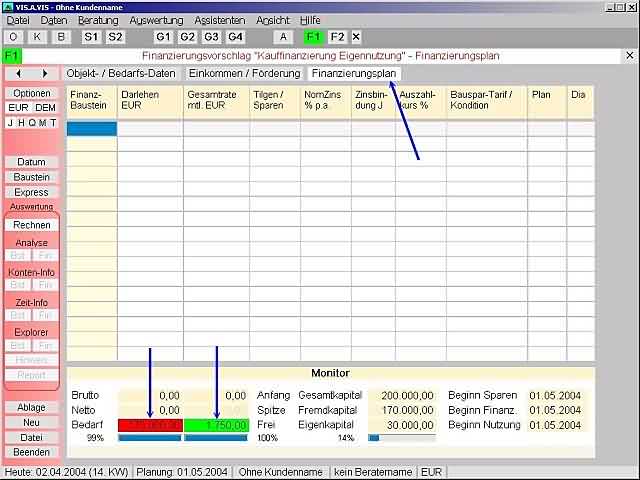Click the K toolbar button

(x=37, y=37)
